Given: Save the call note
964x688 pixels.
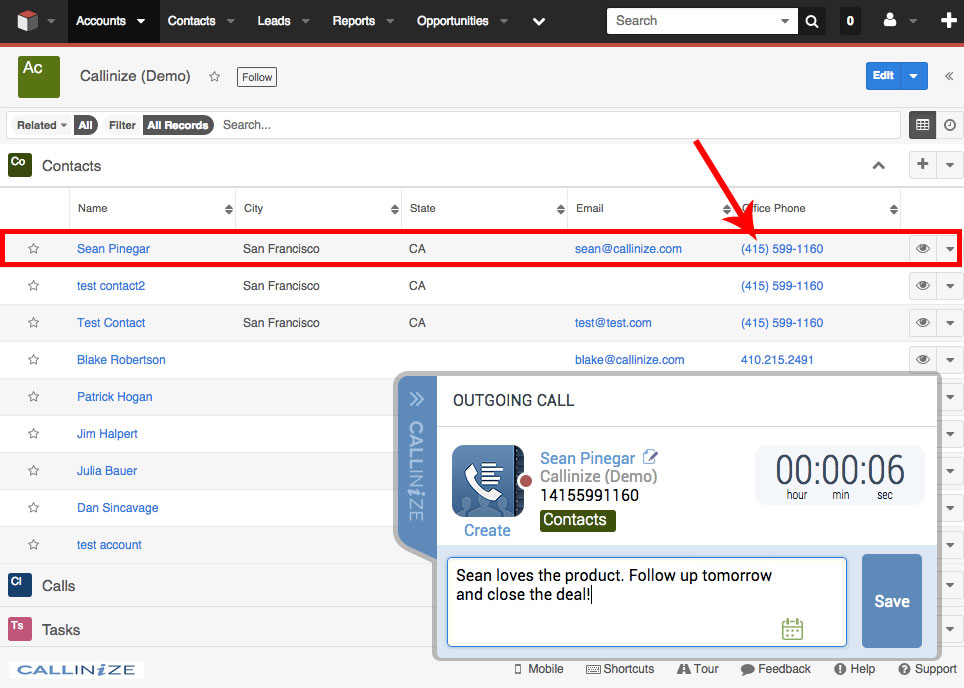Looking at the screenshot, I should coord(891,601).
